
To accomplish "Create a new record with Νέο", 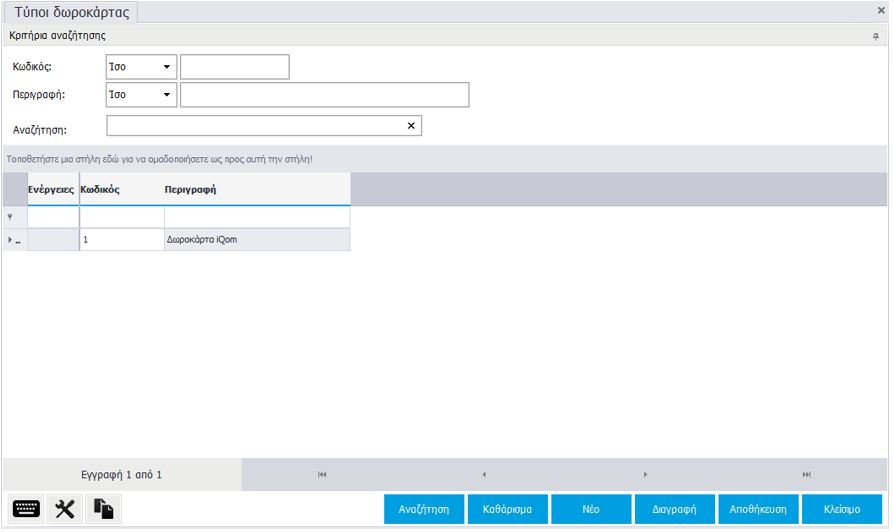I will click(591, 509).
